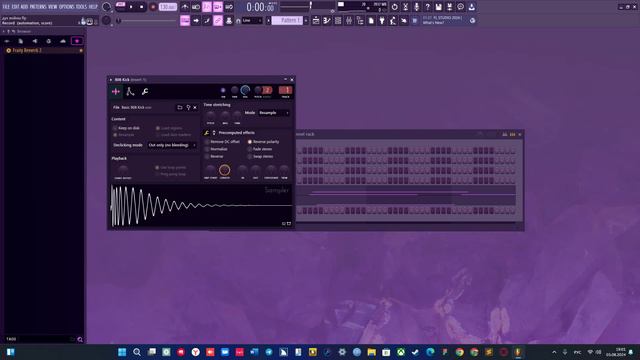Image resolution: width=640 pixels, height=360 pixels.
Task: Click the sampler channel volume knob
Action: [245, 90]
